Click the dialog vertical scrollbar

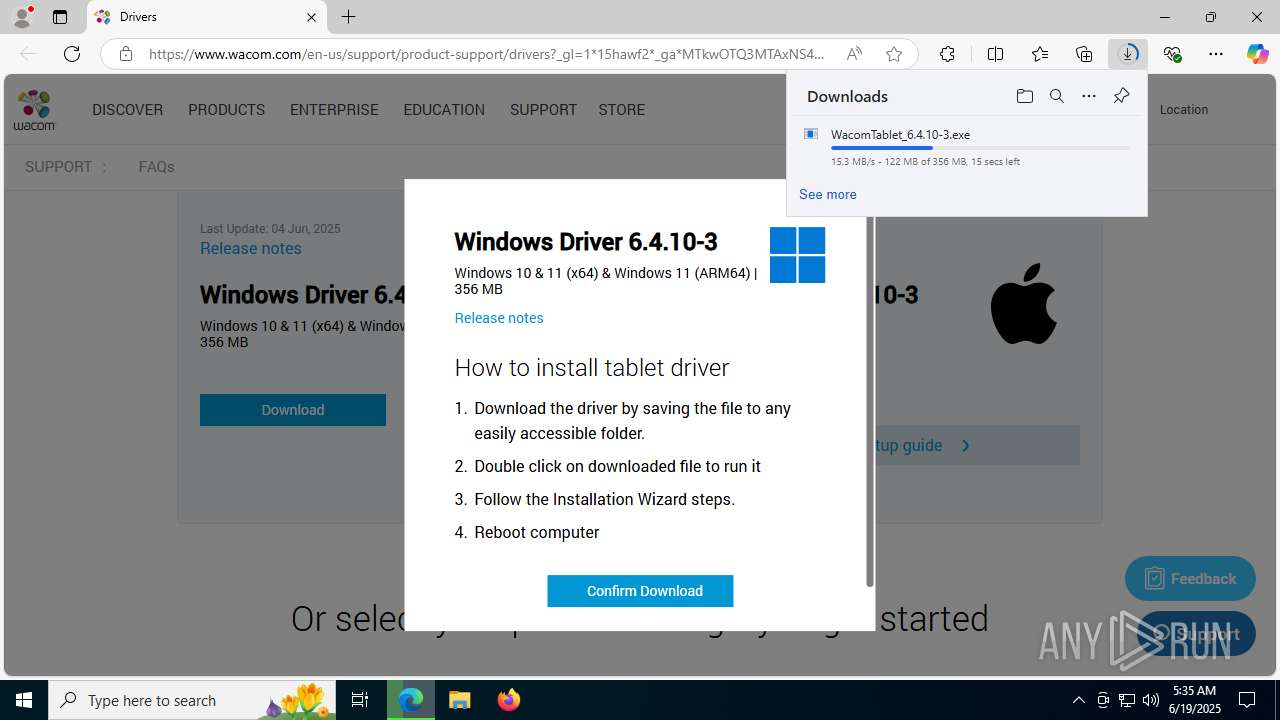[870, 400]
